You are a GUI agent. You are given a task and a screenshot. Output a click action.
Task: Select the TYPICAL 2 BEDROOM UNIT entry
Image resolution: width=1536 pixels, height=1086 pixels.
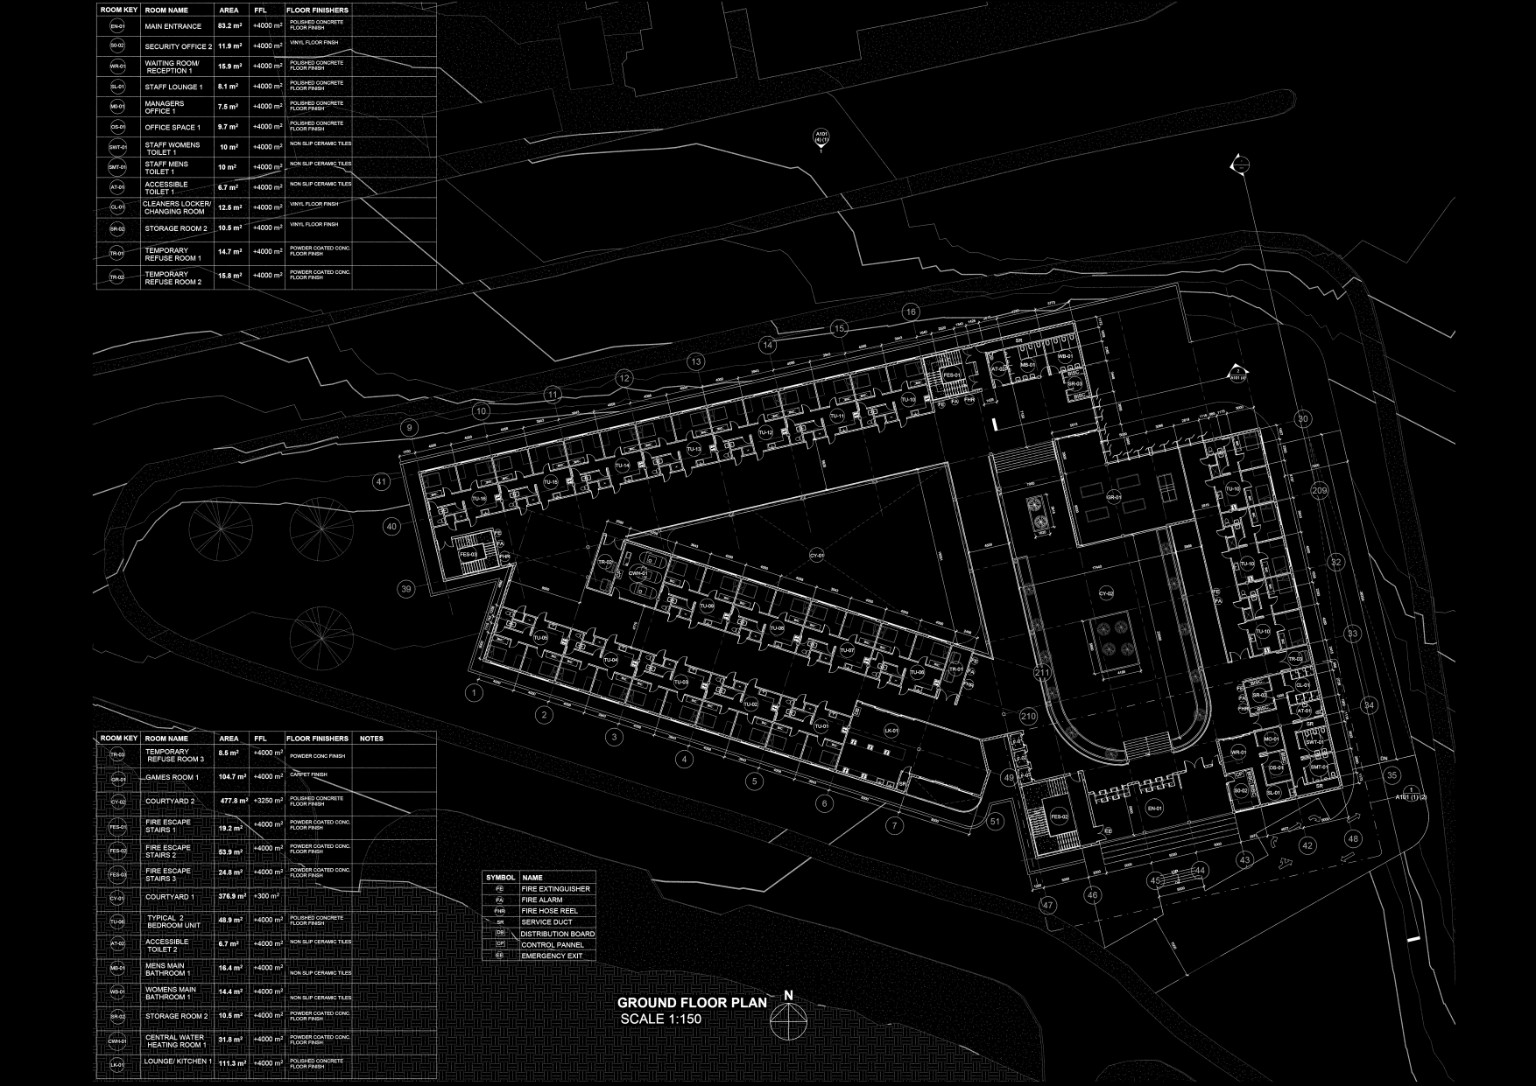173,921
